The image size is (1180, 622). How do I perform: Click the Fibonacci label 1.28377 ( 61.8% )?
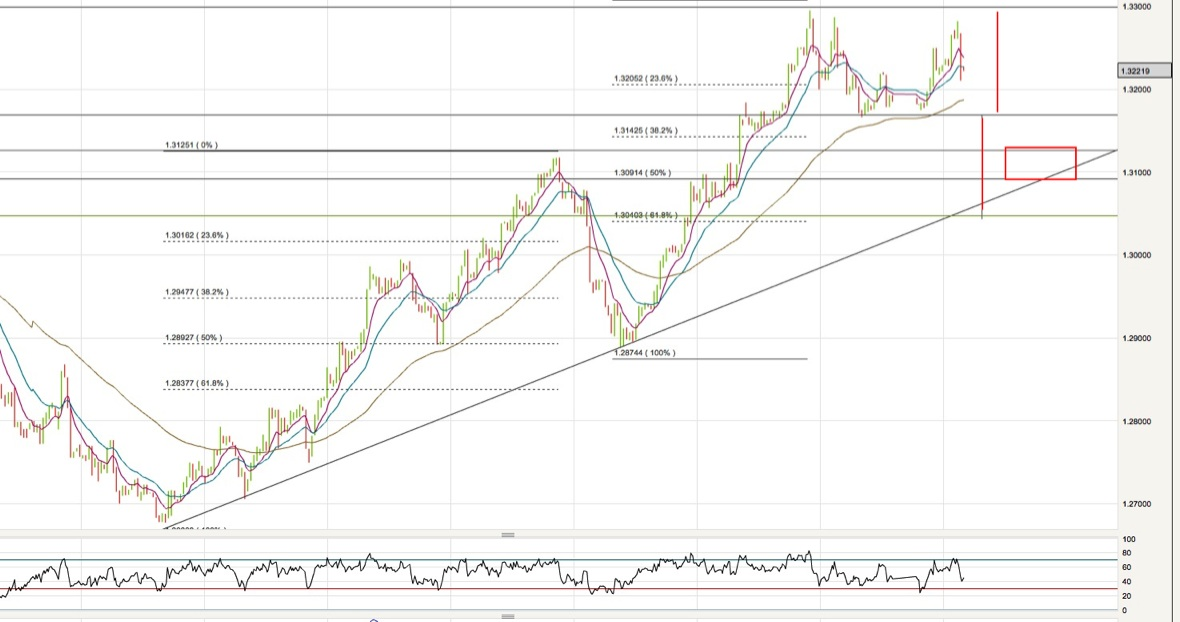pyautogui.click(x=196, y=384)
